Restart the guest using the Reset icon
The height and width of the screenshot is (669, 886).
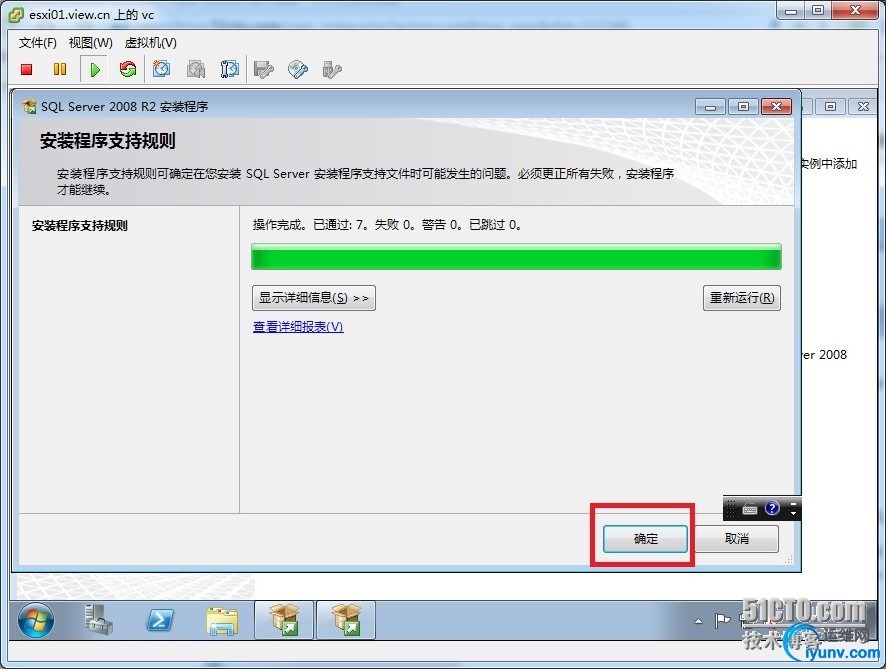pyautogui.click(x=128, y=69)
